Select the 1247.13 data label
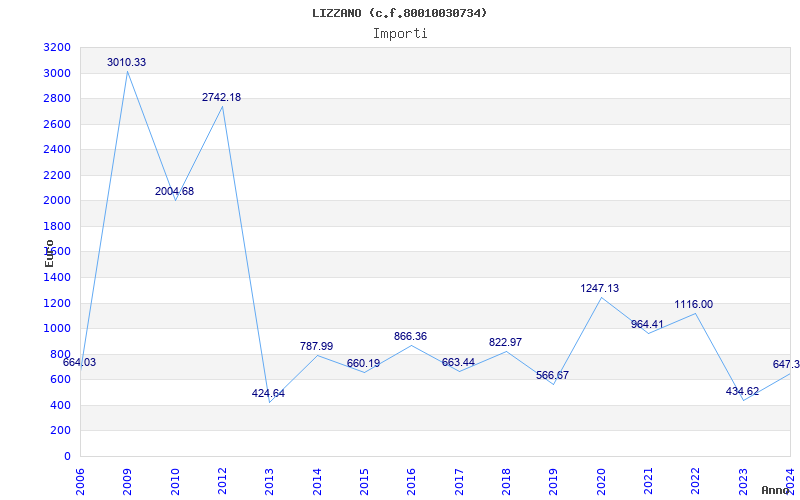Screen dimensions: 800x500 599,288
